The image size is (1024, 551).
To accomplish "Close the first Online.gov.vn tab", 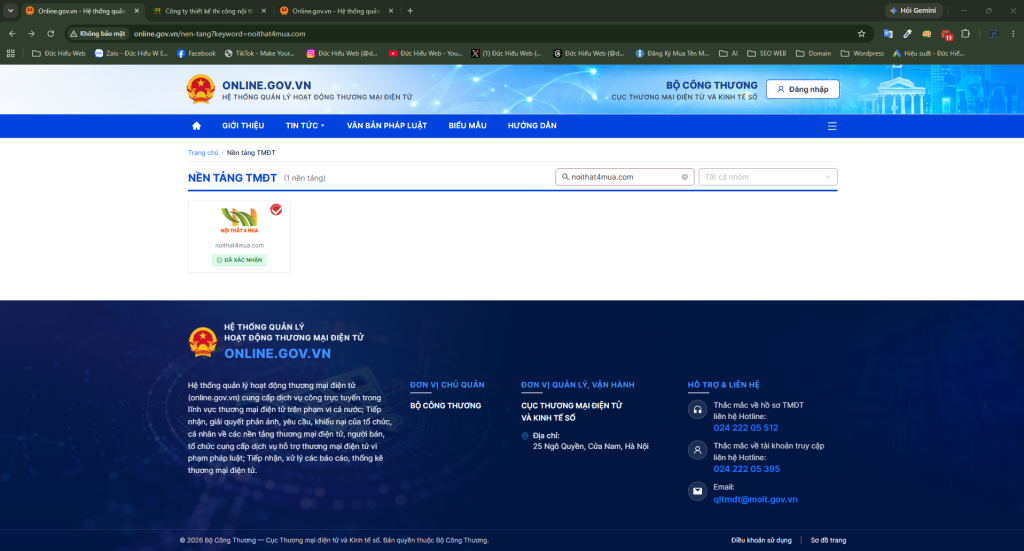I will pyautogui.click(x=136, y=11).
